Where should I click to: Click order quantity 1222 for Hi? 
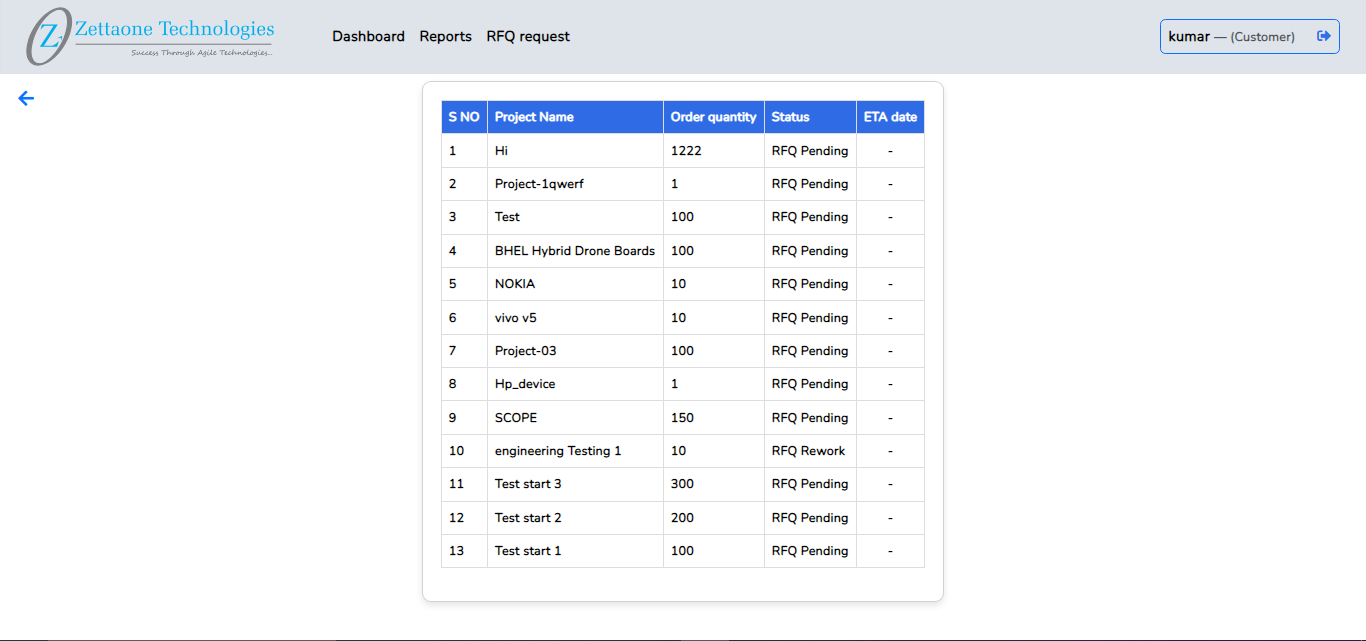tap(686, 151)
